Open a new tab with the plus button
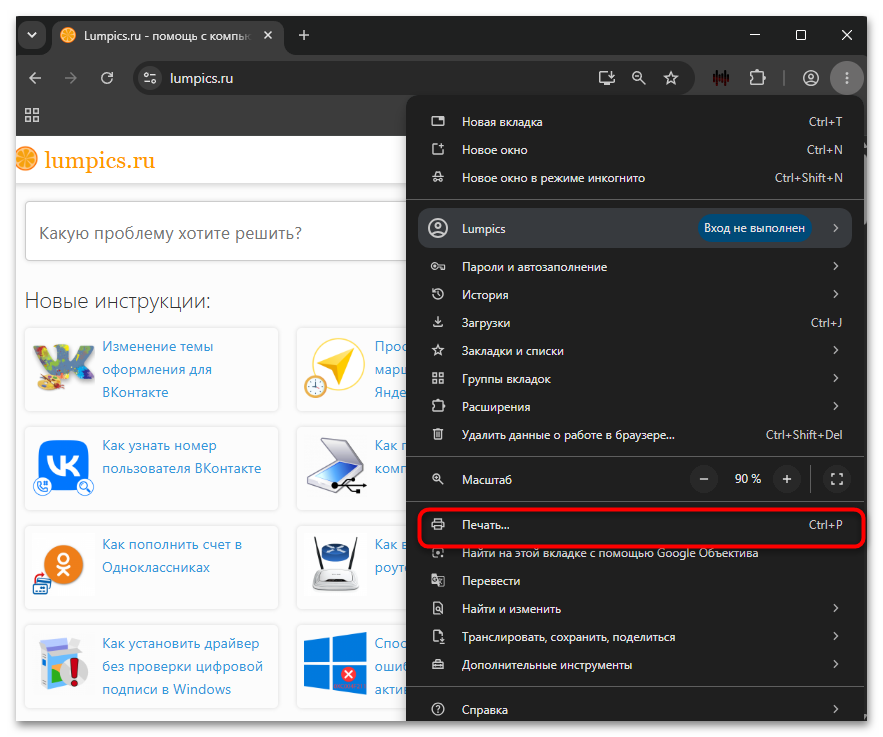The width and height of the screenshot is (883, 737). pyautogui.click(x=304, y=35)
